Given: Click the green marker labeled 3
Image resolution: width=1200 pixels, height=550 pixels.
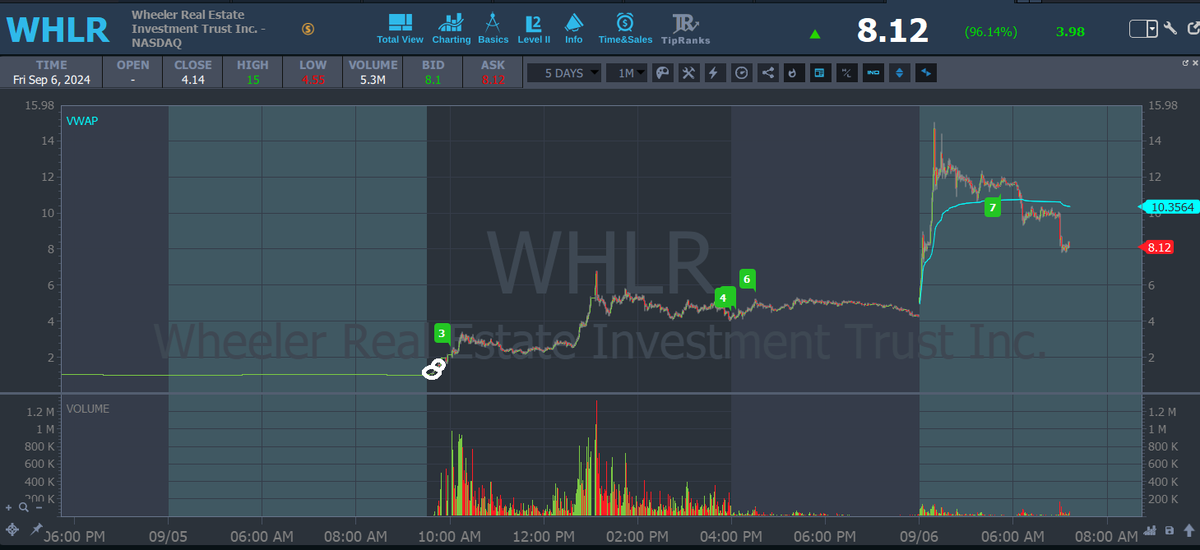Looking at the screenshot, I should pyautogui.click(x=442, y=333).
